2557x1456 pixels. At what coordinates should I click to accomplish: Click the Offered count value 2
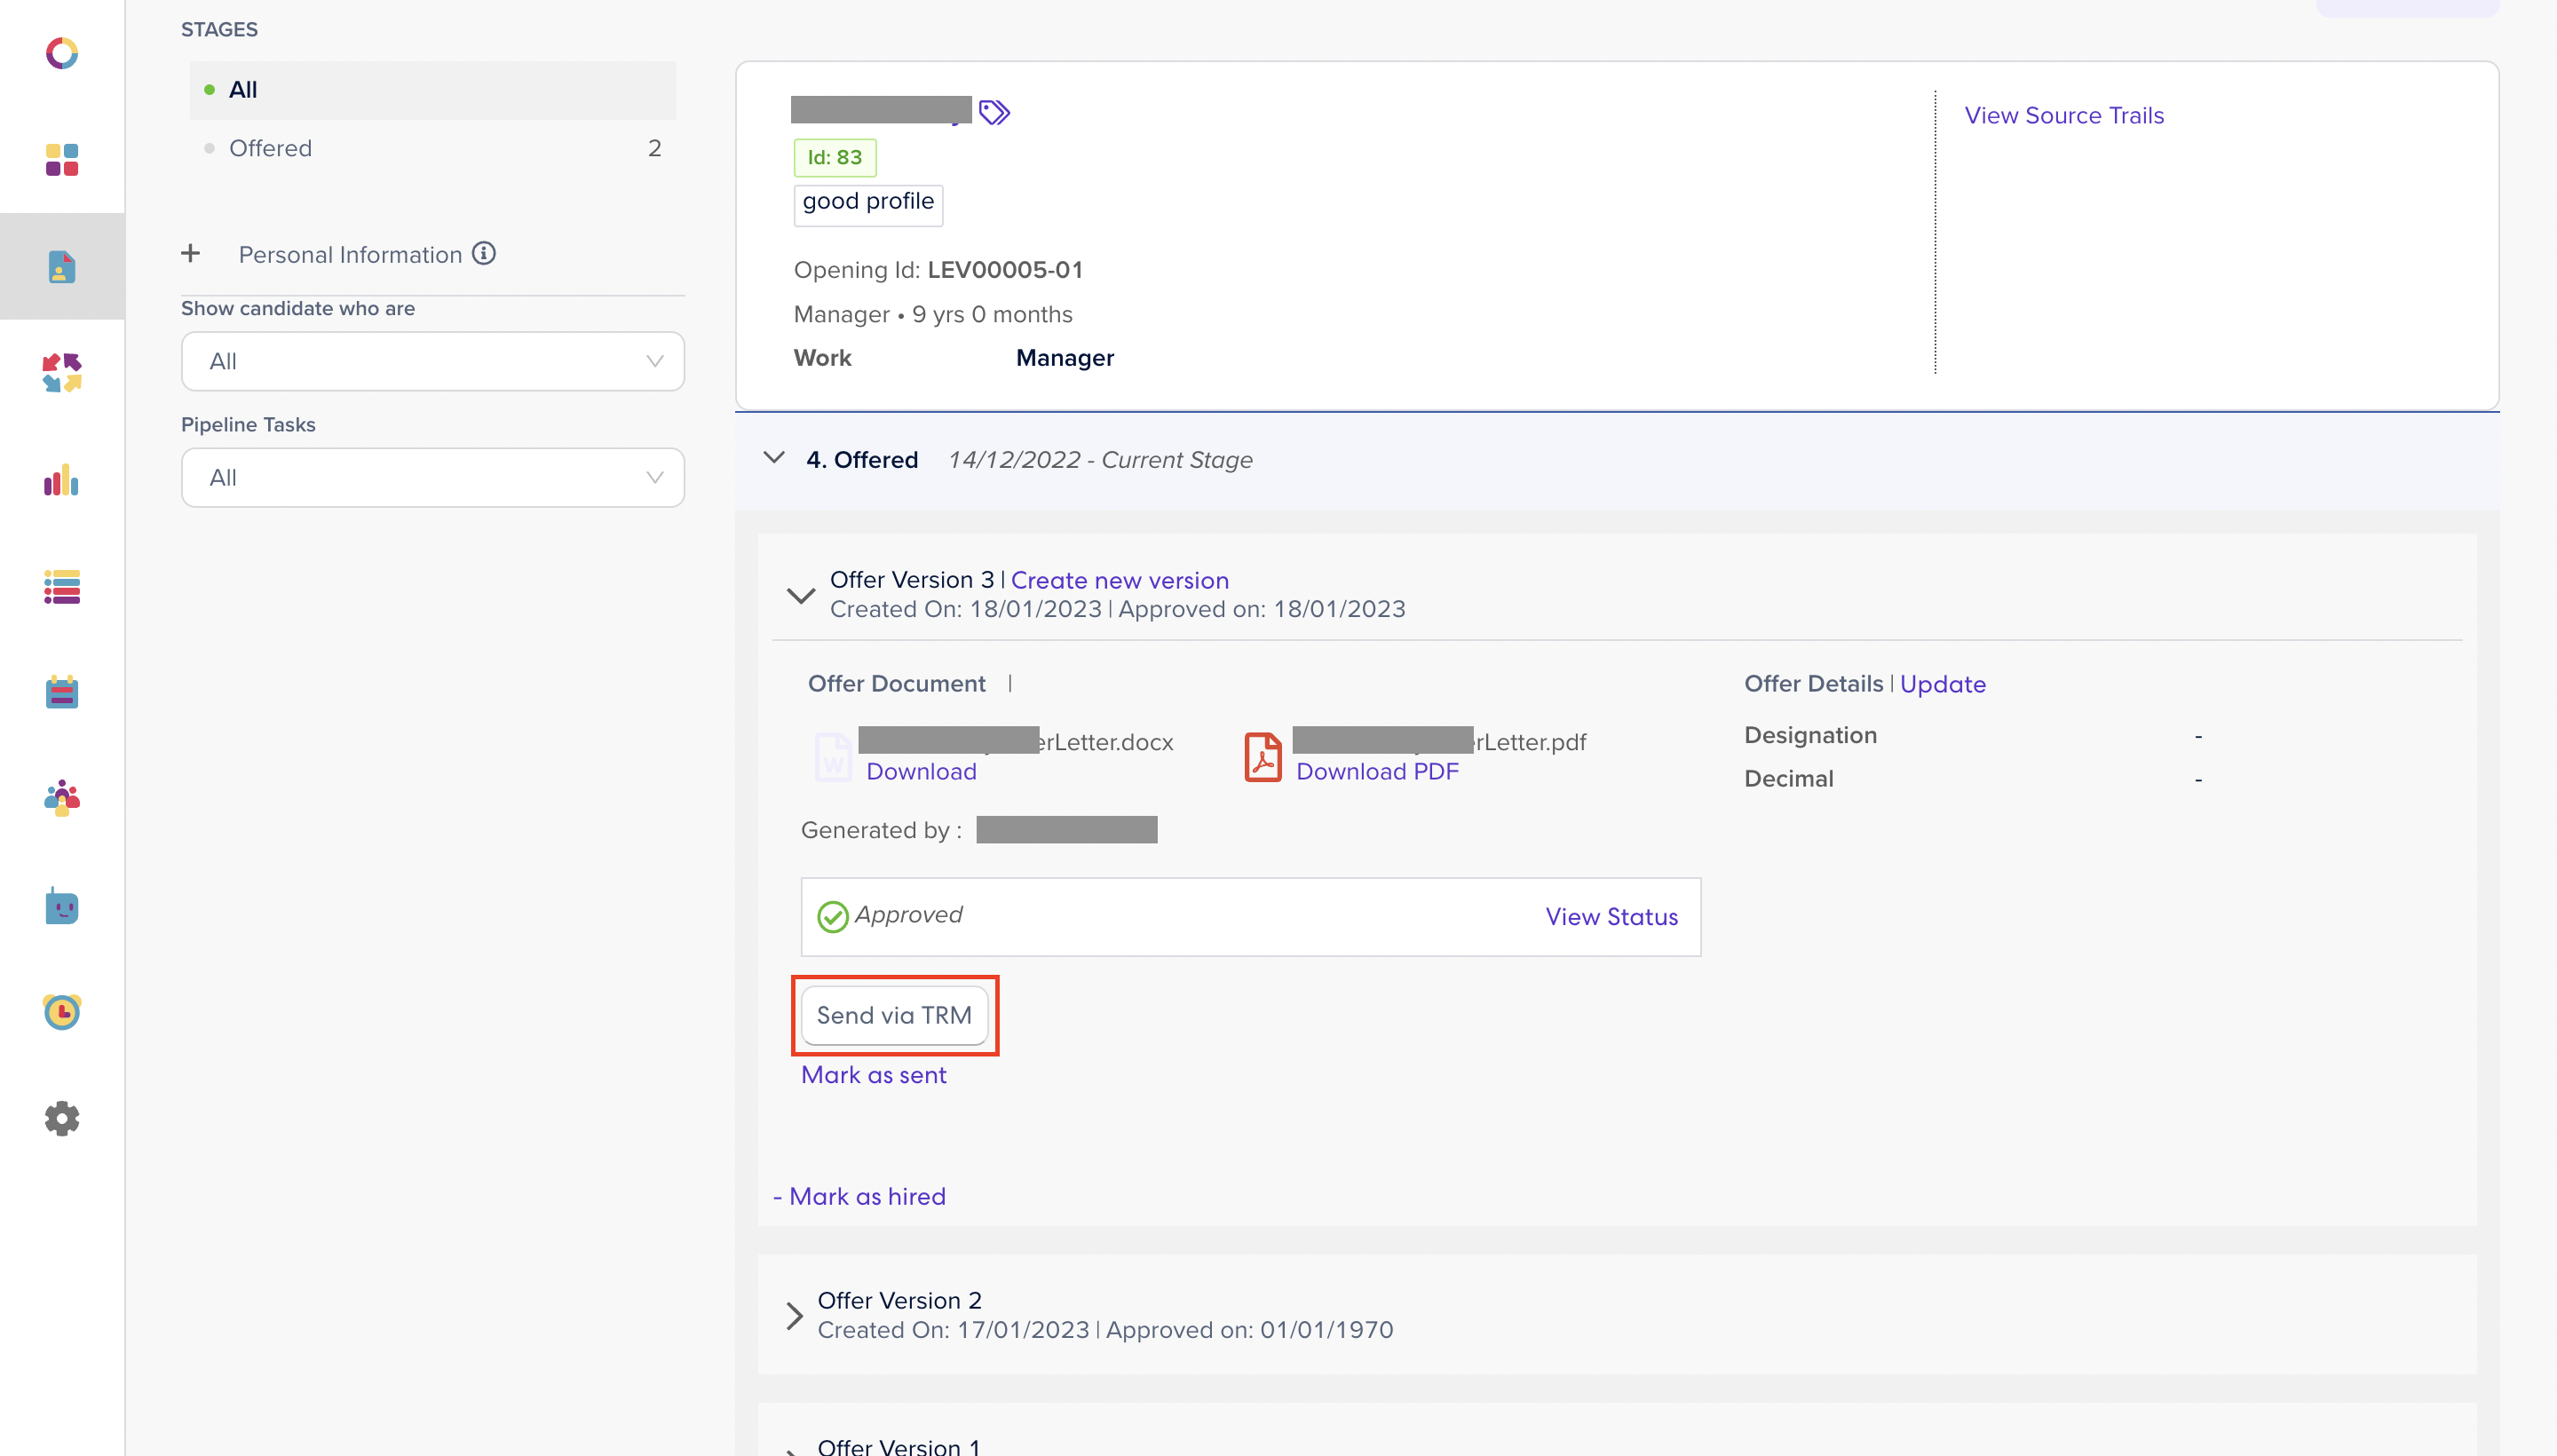coord(655,148)
